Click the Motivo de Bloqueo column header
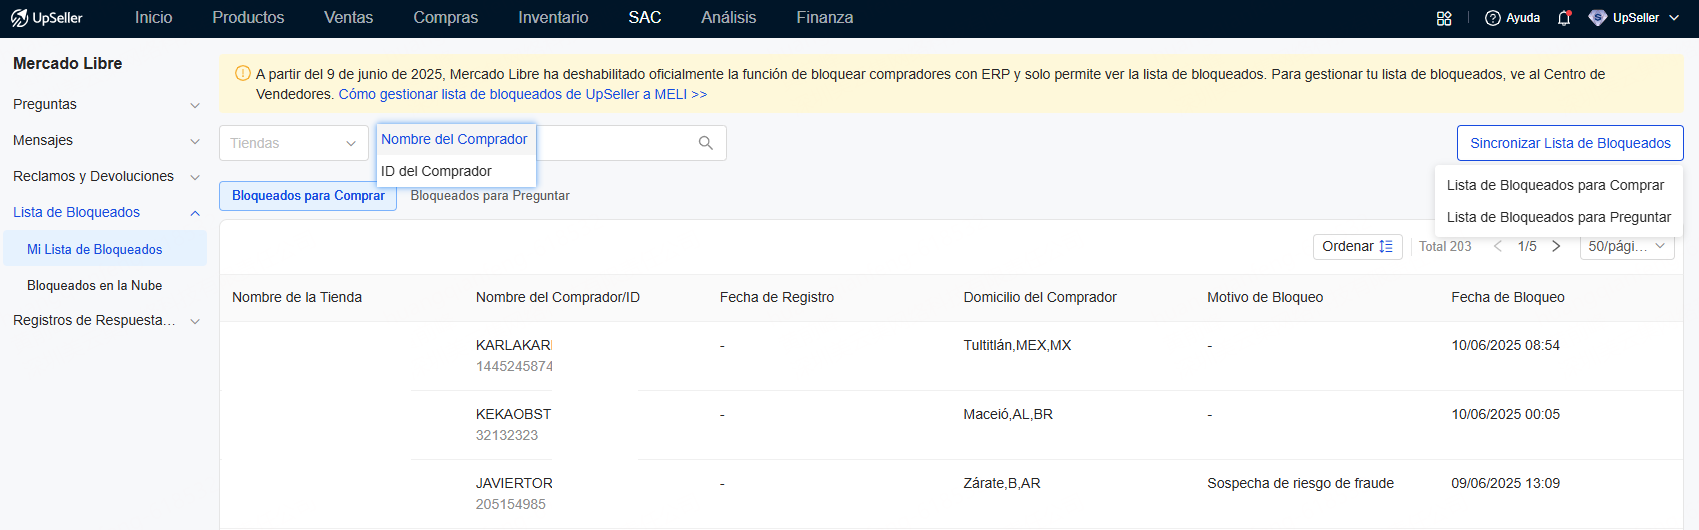 click(1265, 297)
